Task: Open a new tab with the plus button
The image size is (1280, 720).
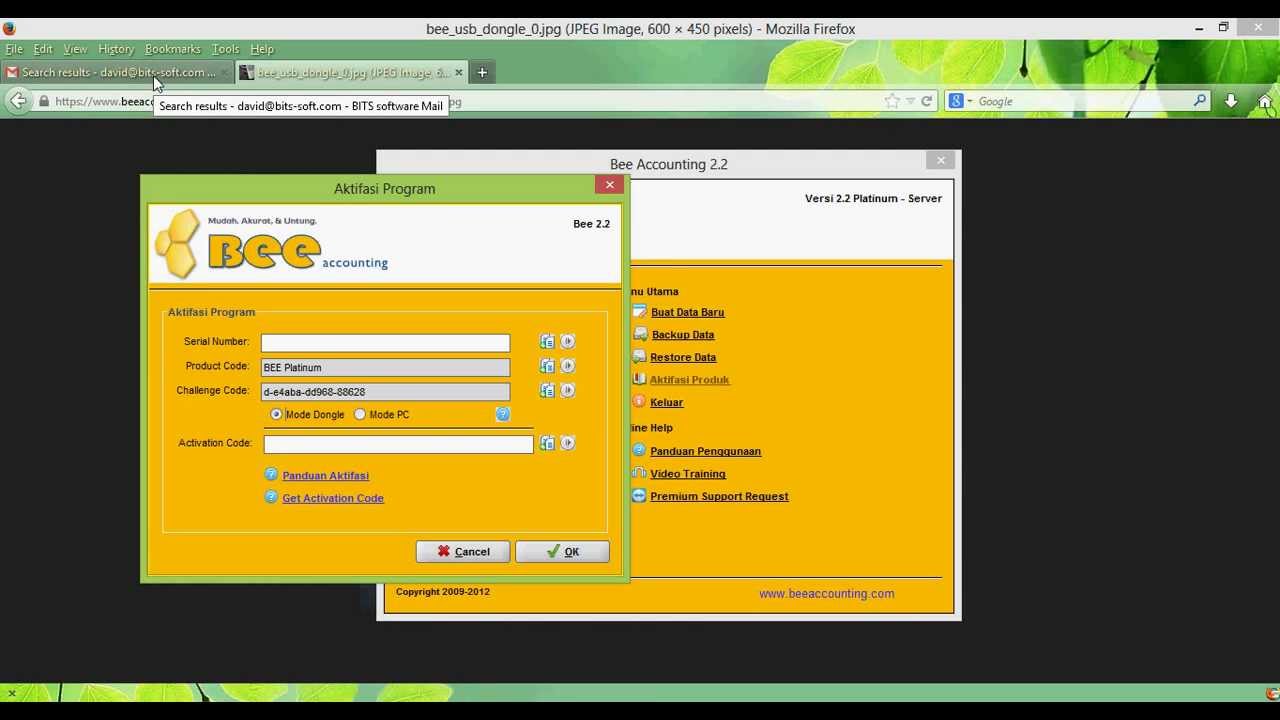Action: 482,72
